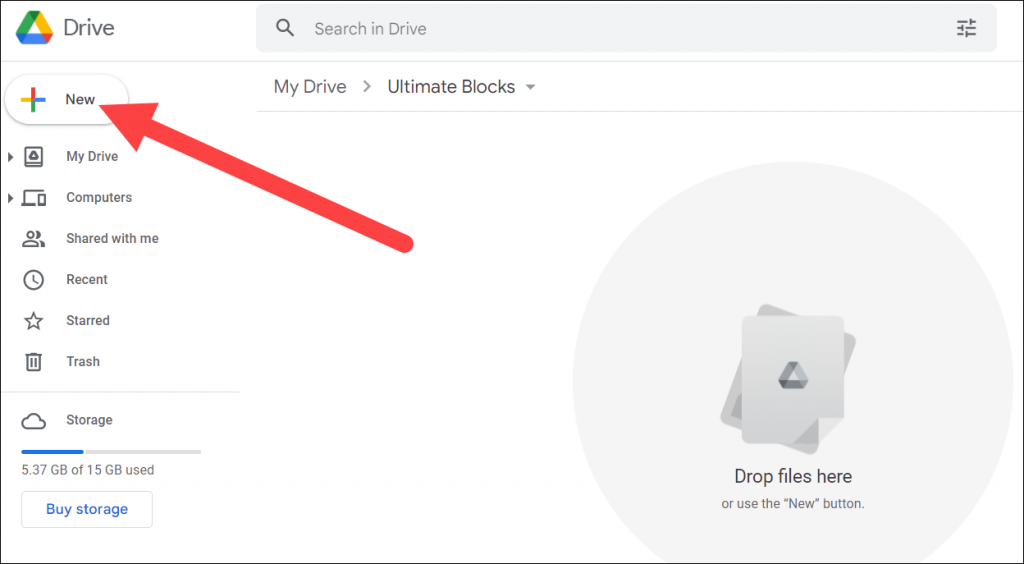Open search options filter icon
This screenshot has width=1024, height=564.
pyautogui.click(x=966, y=28)
